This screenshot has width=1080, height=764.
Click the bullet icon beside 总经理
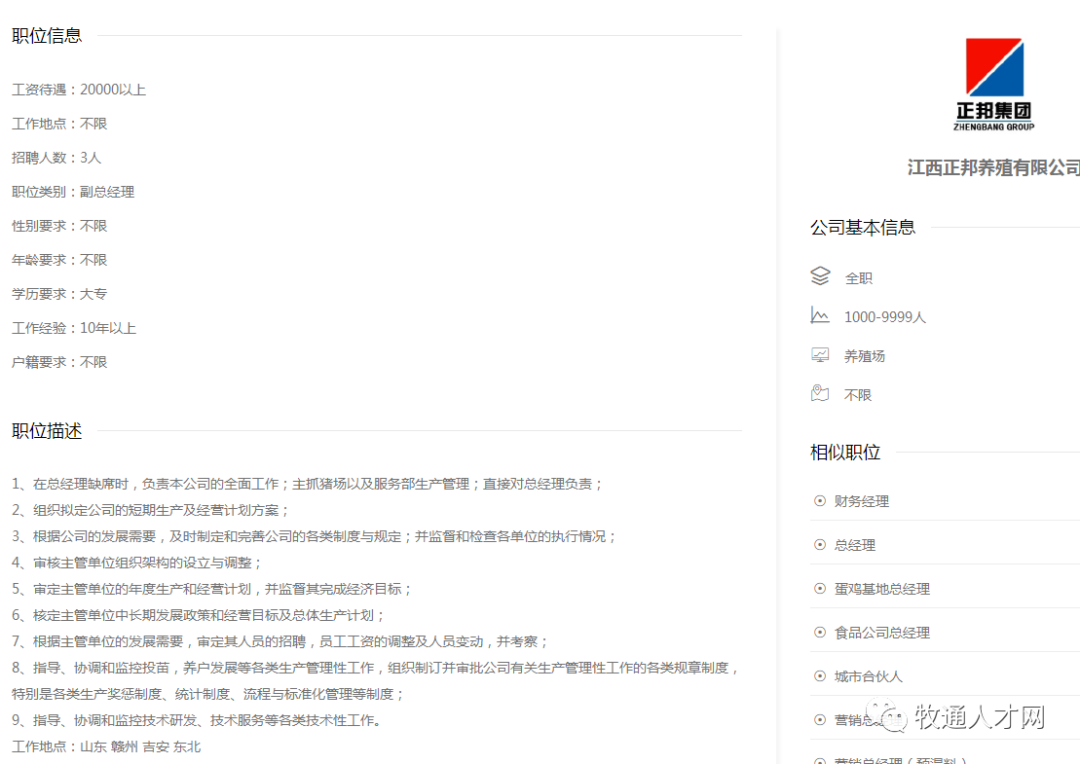click(818, 545)
